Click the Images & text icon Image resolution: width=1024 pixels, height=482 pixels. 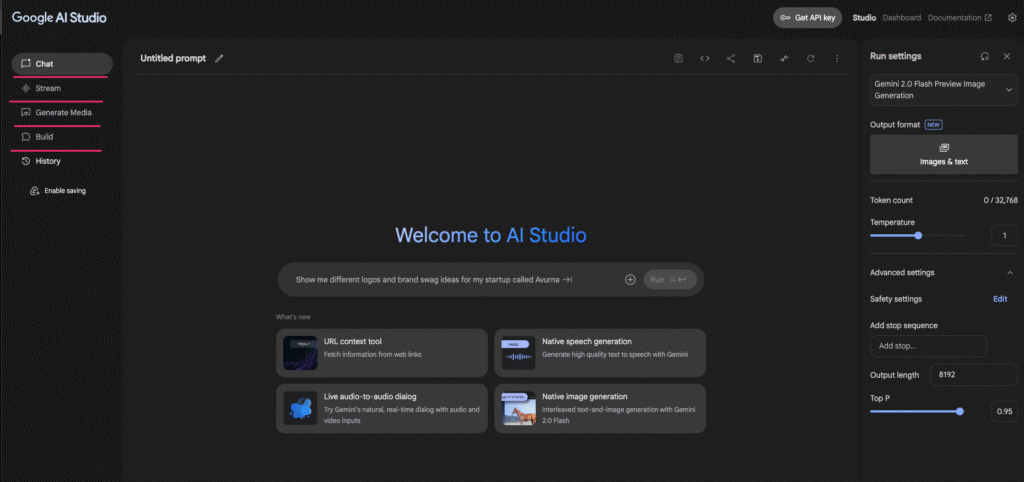[944, 148]
